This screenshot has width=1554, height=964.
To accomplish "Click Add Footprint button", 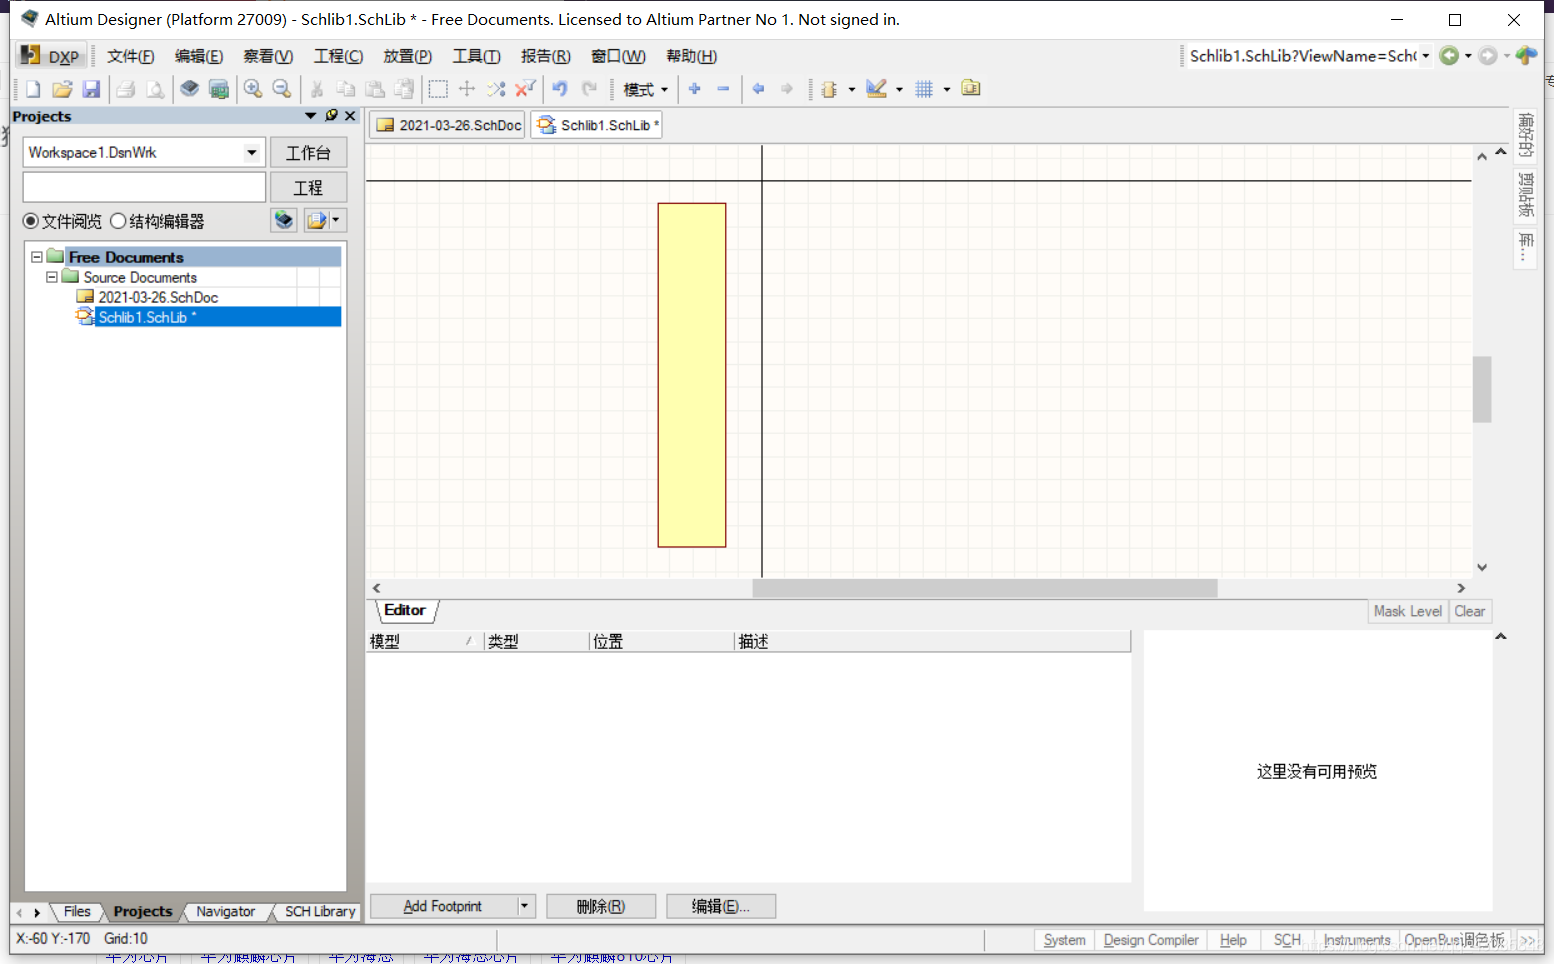I will coord(443,906).
